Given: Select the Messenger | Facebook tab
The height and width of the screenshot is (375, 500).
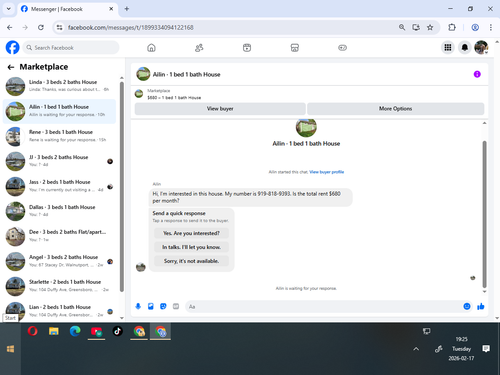Looking at the screenshot, I should click(67, 9).
